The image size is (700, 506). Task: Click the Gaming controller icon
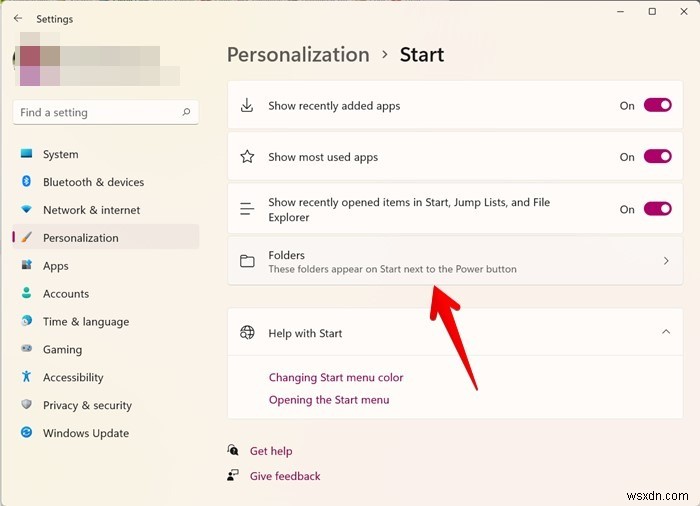[25, 350]
